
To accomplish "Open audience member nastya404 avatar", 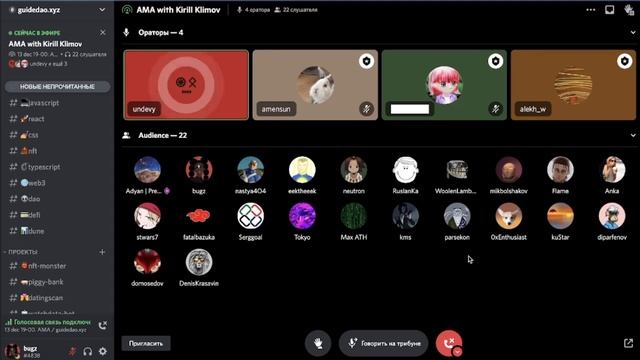I will [250, 169].
